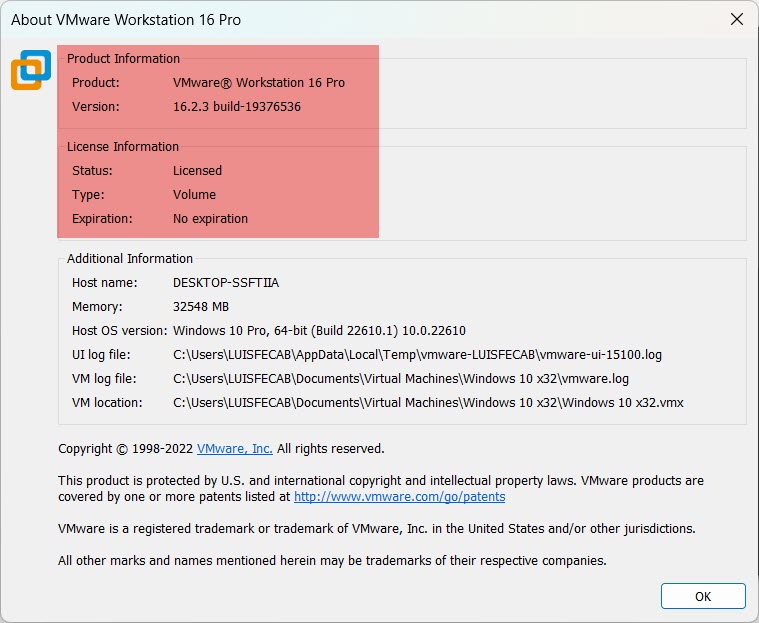Viewport: 759px width, 623px height.
Task: Click the registered trademark notice sentence
Action: (377, 529)
